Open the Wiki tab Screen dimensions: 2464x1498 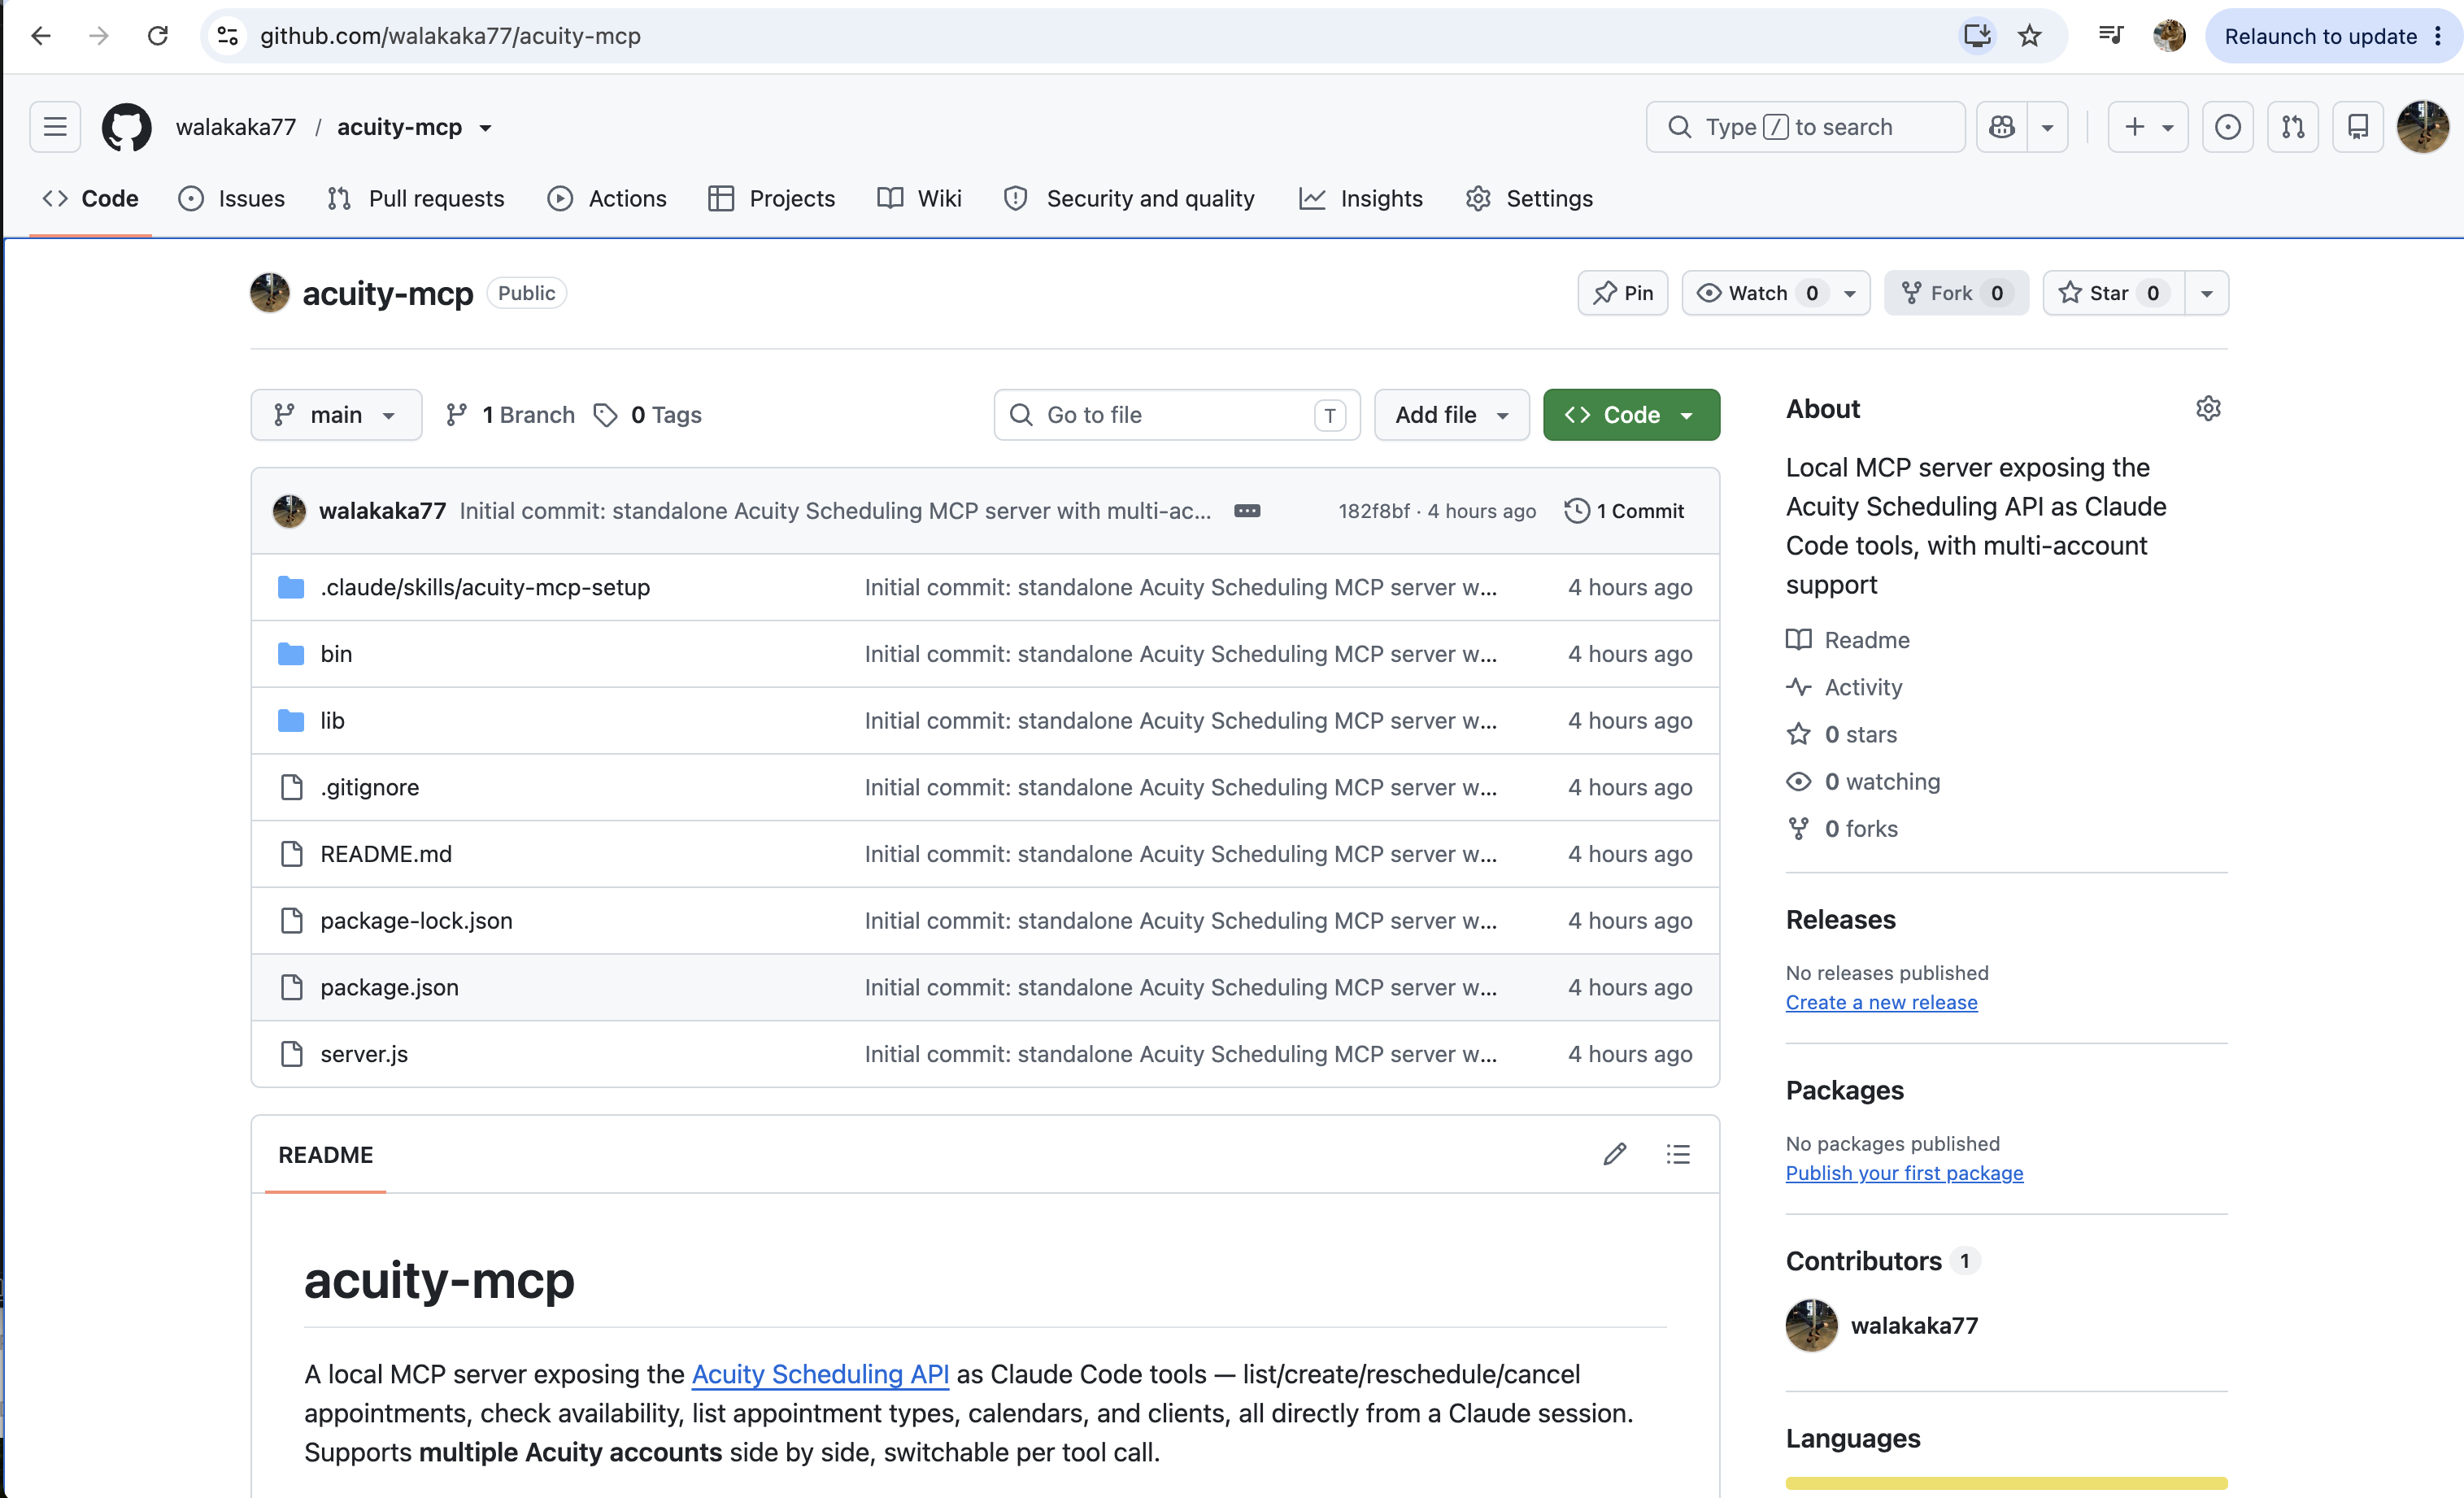coord(919,199)
